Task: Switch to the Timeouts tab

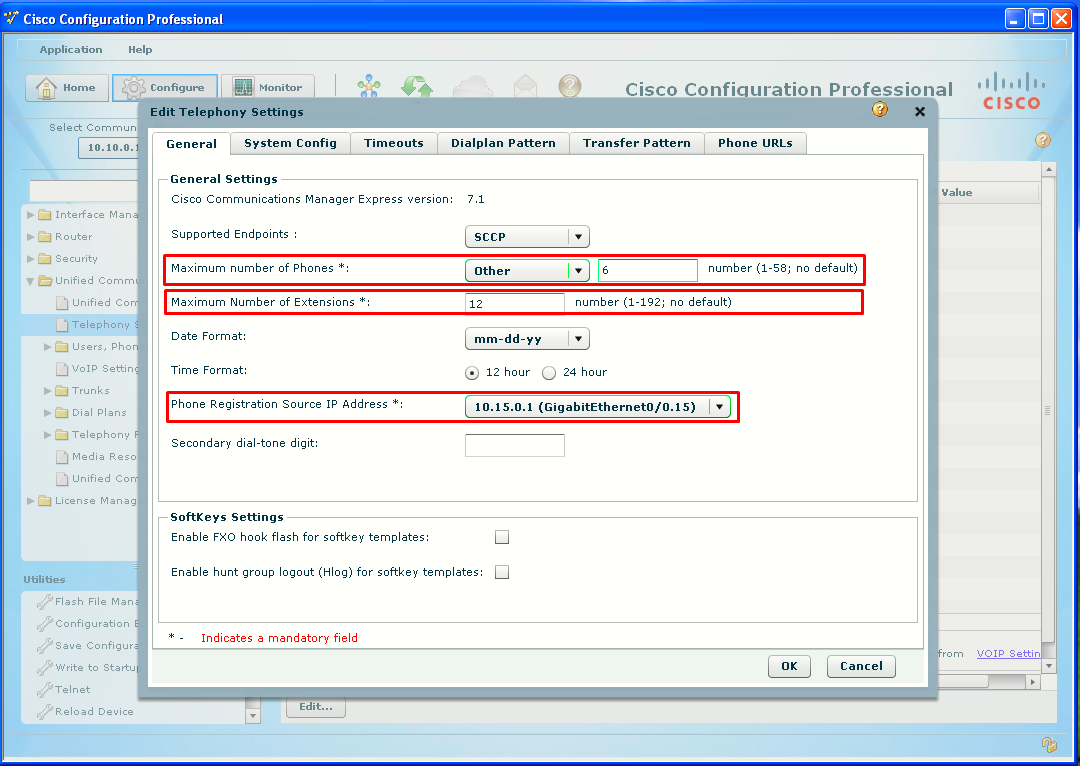Action: pyautogui.click(x=393, y=143)
